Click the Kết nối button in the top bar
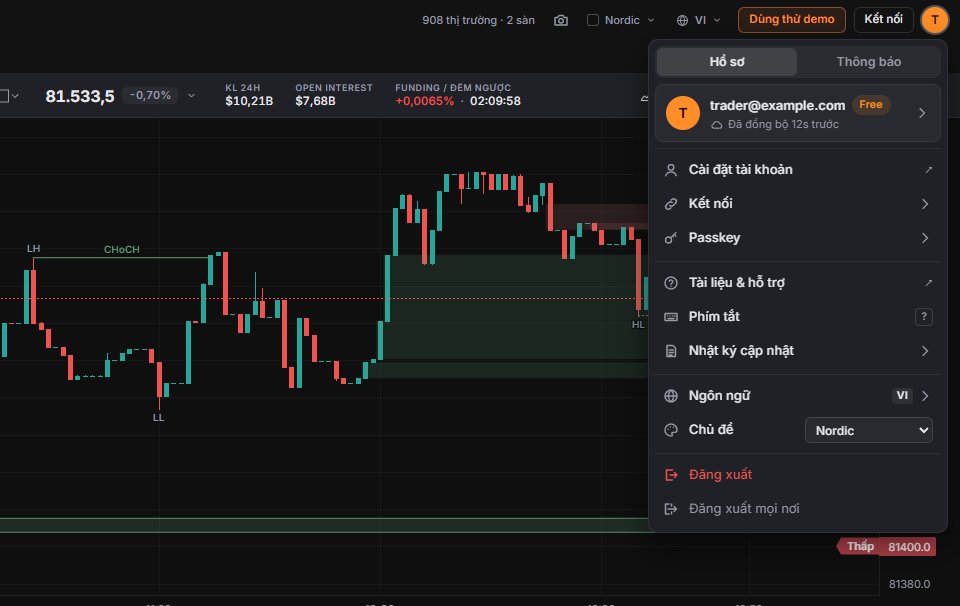 tap(883, 20)
